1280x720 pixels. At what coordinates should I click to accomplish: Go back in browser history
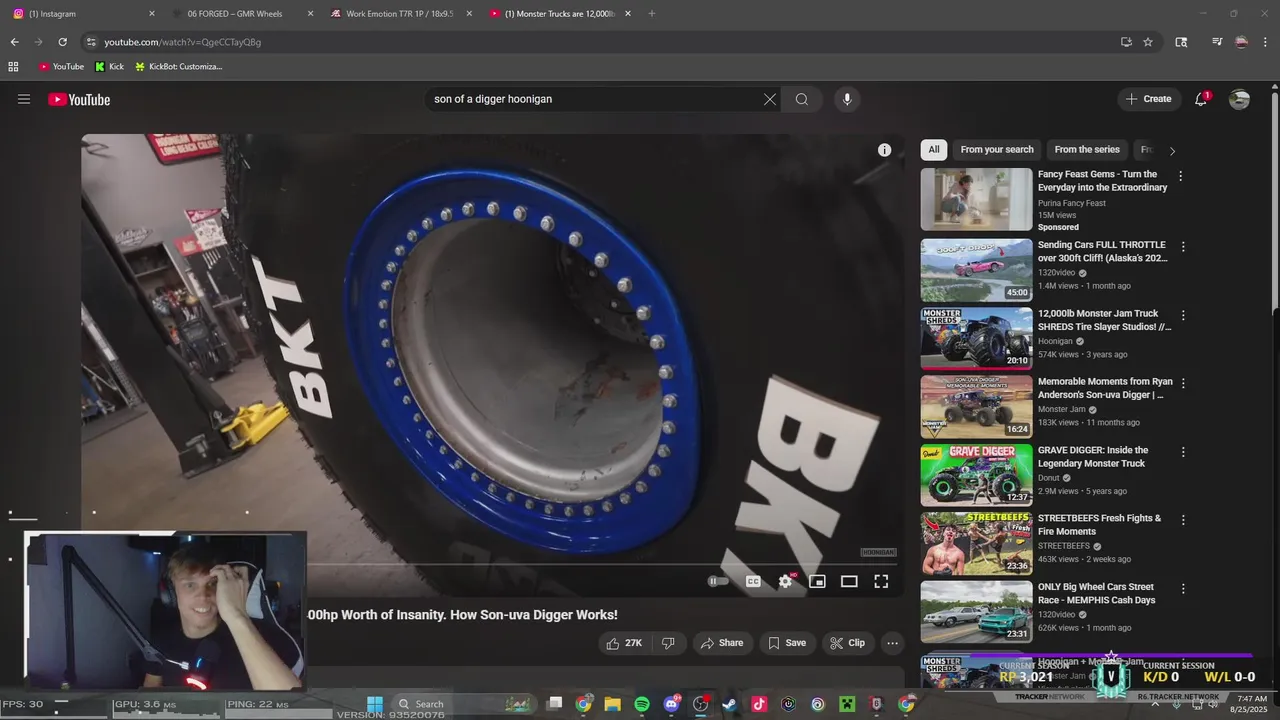[x=14, y=42]
